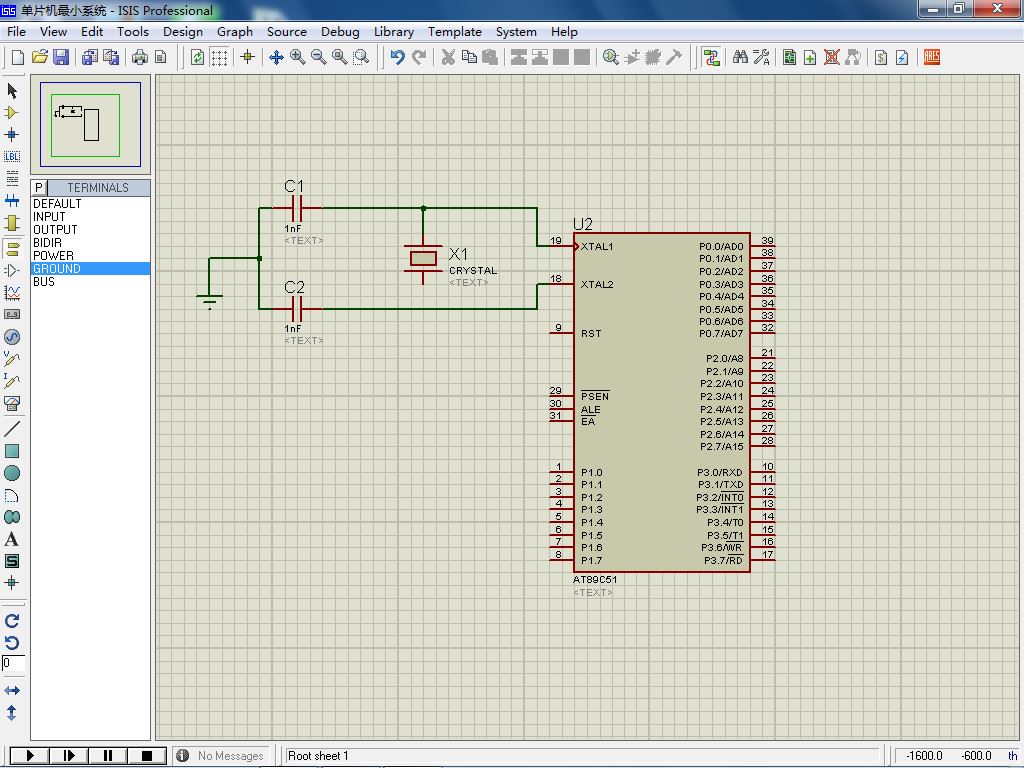
Task: Select the 2D text tool
Action: click(x=12, y=539)
